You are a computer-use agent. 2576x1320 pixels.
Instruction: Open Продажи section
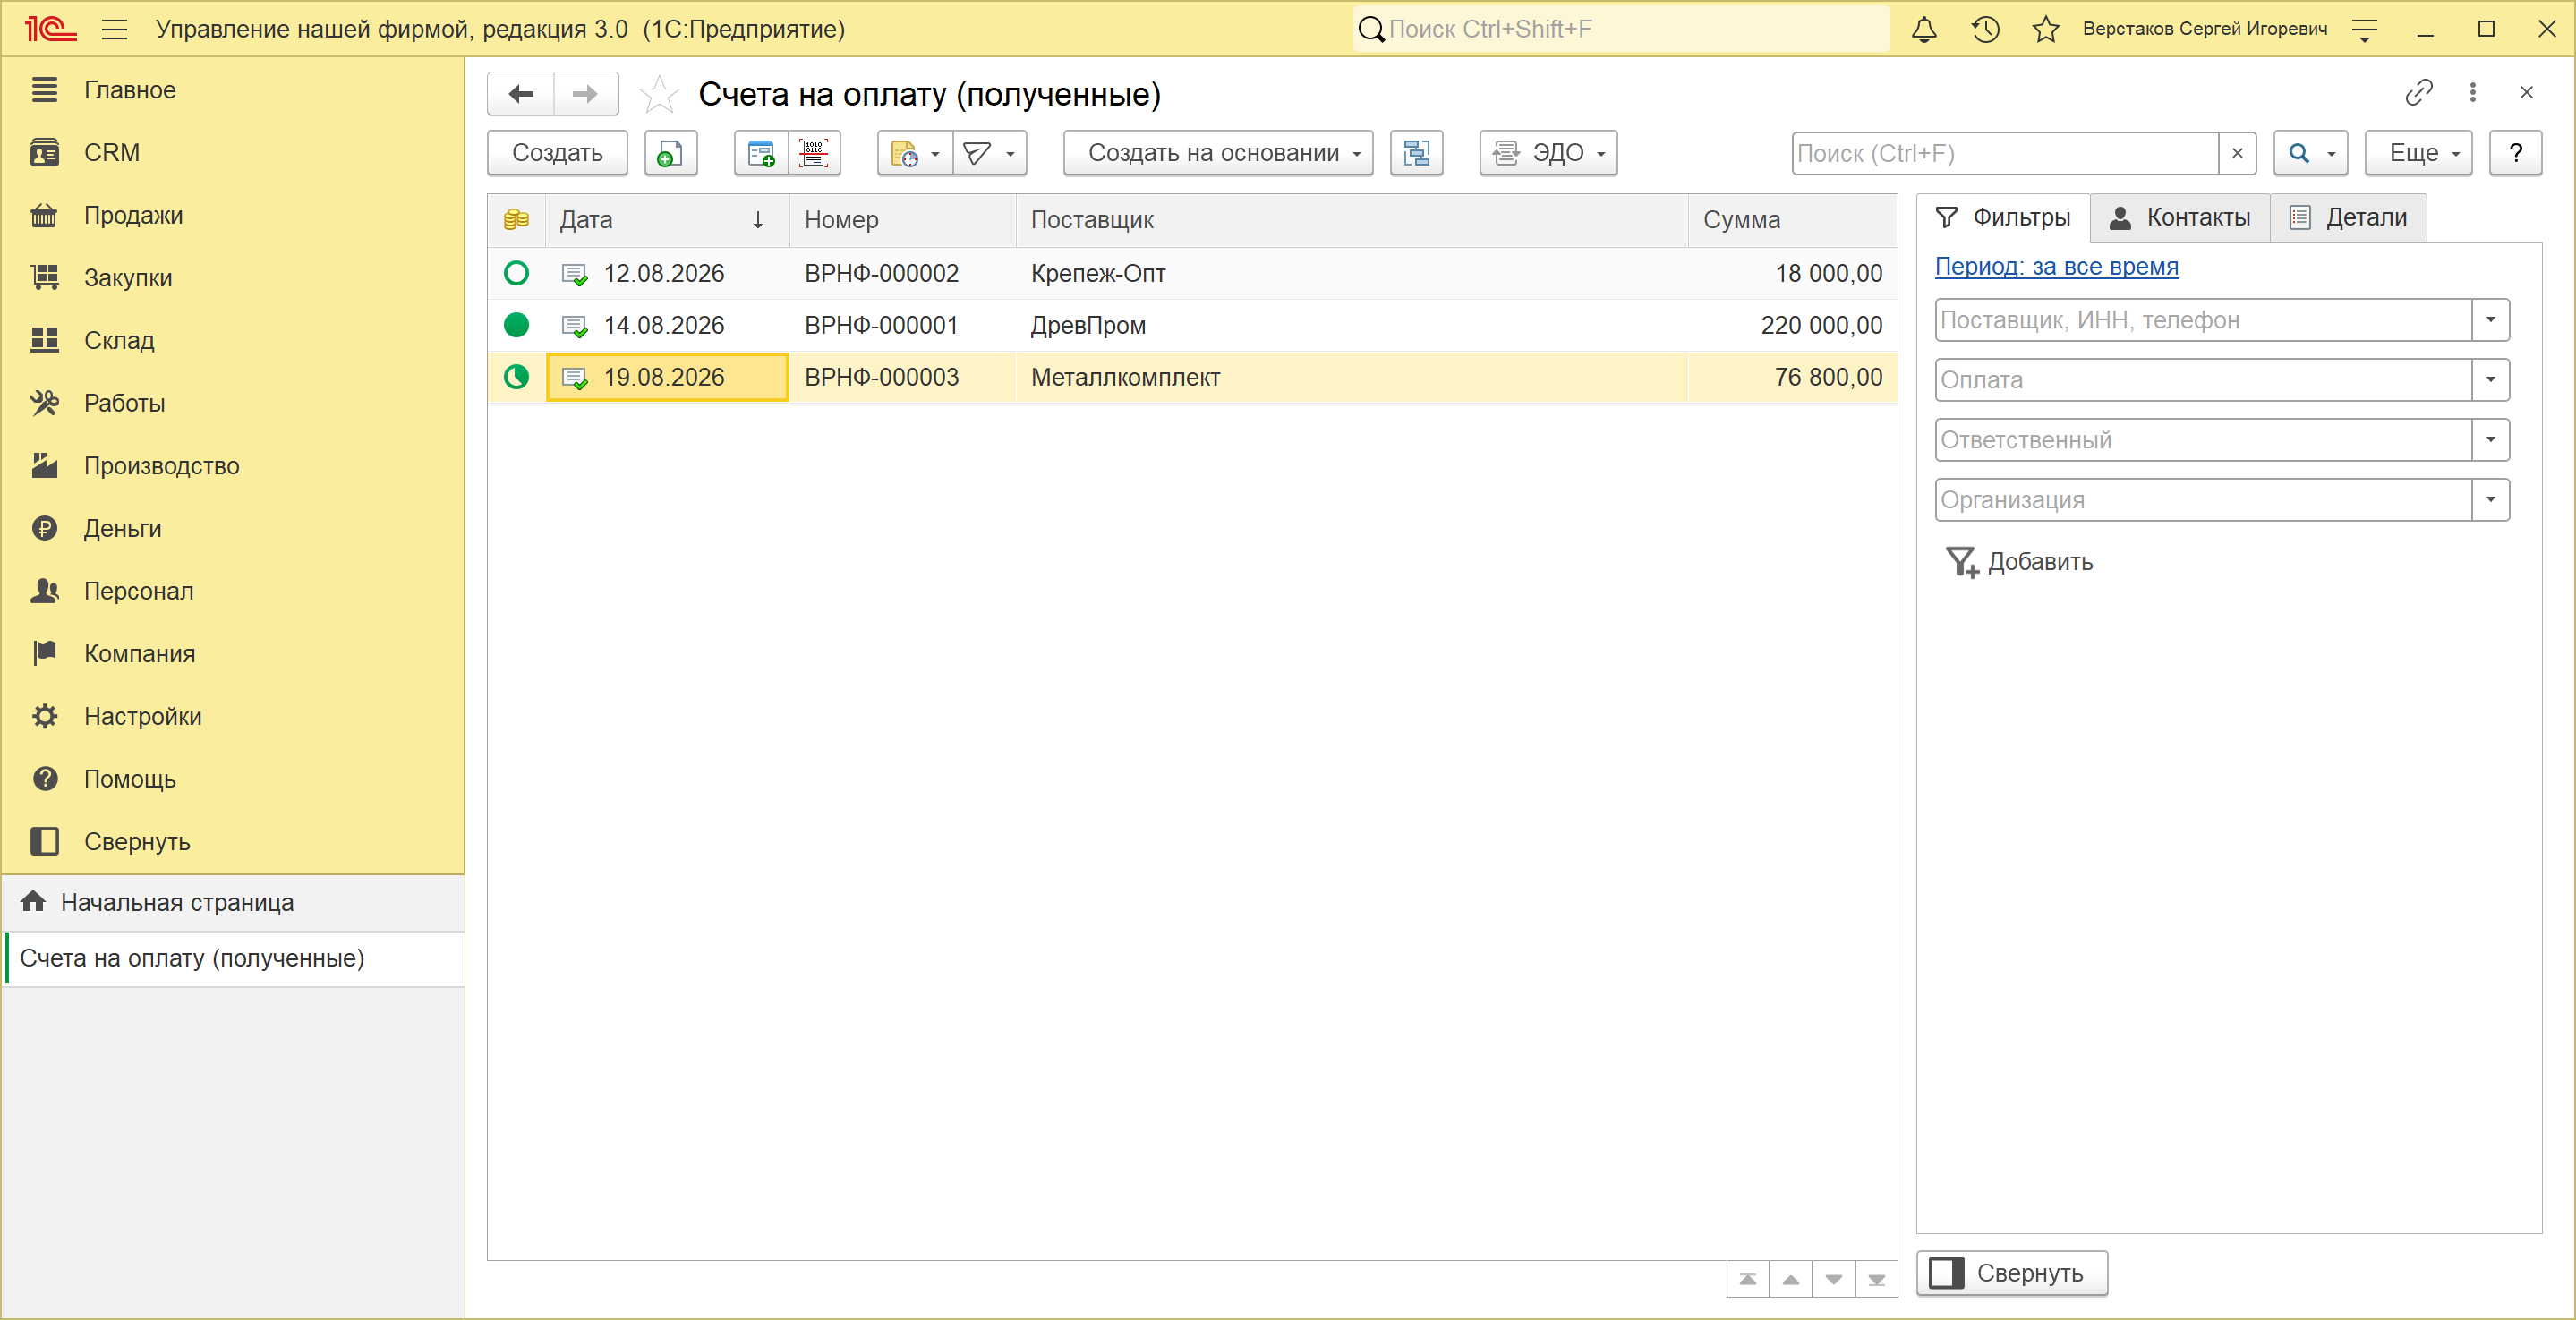(x=134, y=215)
